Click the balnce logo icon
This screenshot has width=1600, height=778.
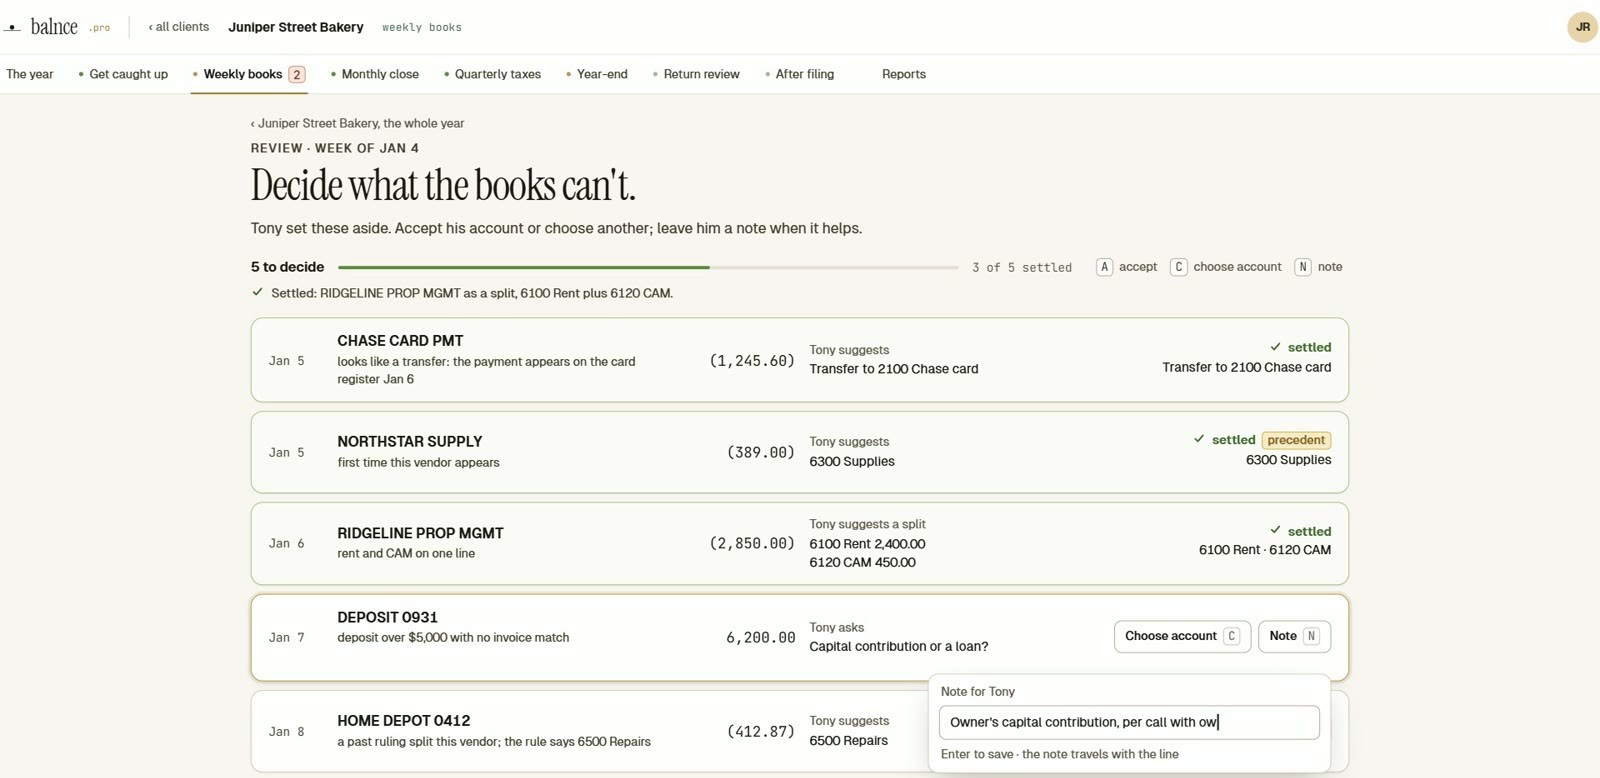point(13,28)
